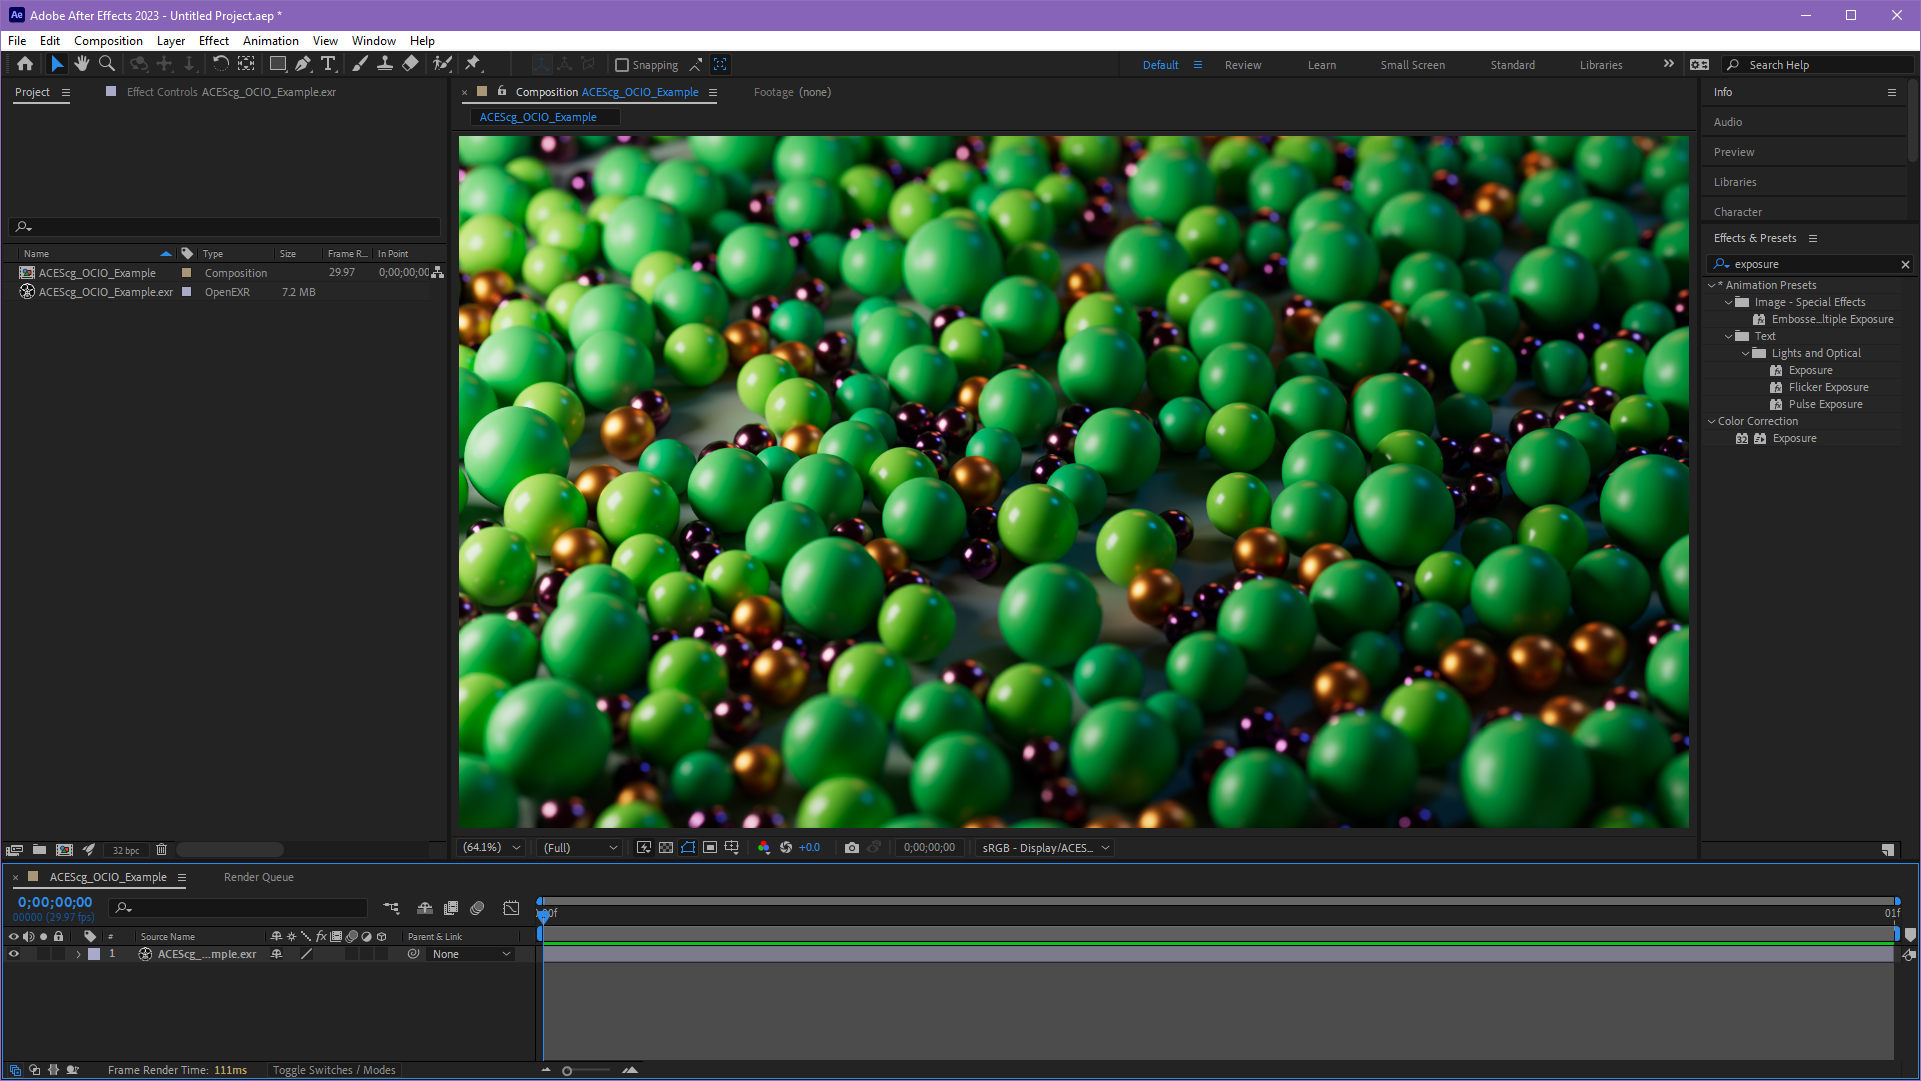Open the sRGB display color space dropdown

pos(1045,848)
